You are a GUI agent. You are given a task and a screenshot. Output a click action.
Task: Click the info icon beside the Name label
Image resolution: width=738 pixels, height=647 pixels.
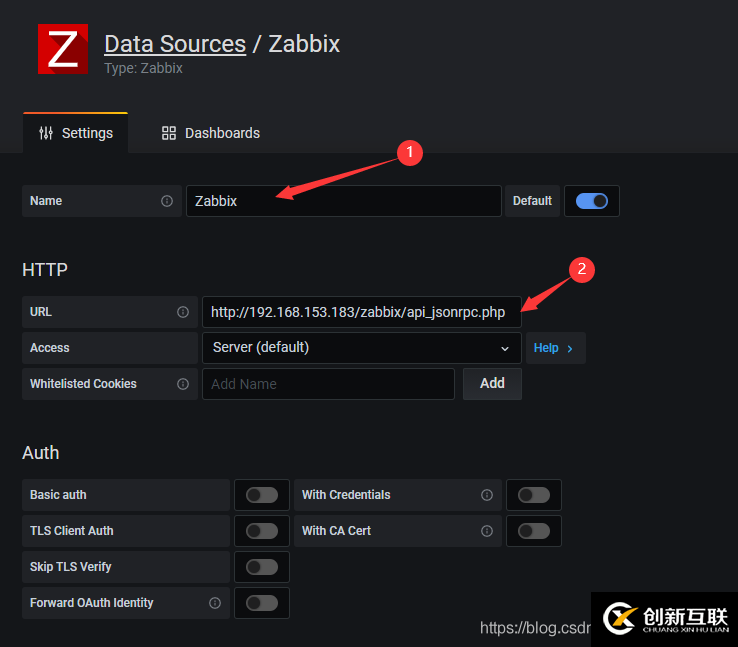[167, 201]
